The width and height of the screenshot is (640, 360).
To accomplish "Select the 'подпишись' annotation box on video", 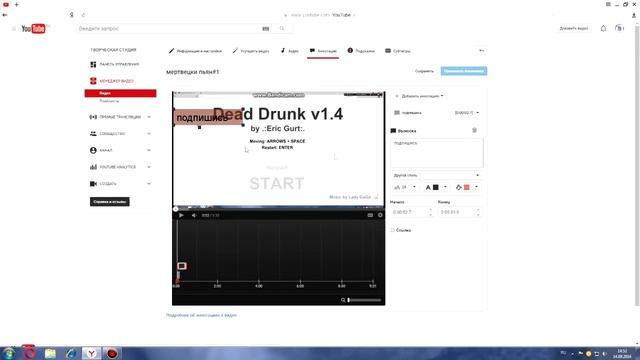I will point(209,118).
